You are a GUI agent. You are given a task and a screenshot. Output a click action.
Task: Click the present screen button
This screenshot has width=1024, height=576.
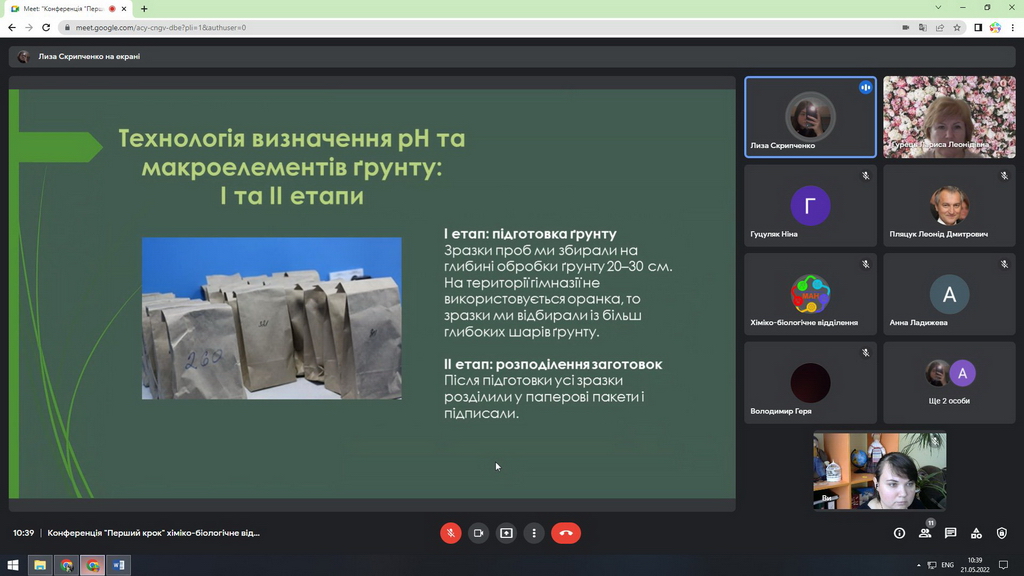(x=506, y=533)
